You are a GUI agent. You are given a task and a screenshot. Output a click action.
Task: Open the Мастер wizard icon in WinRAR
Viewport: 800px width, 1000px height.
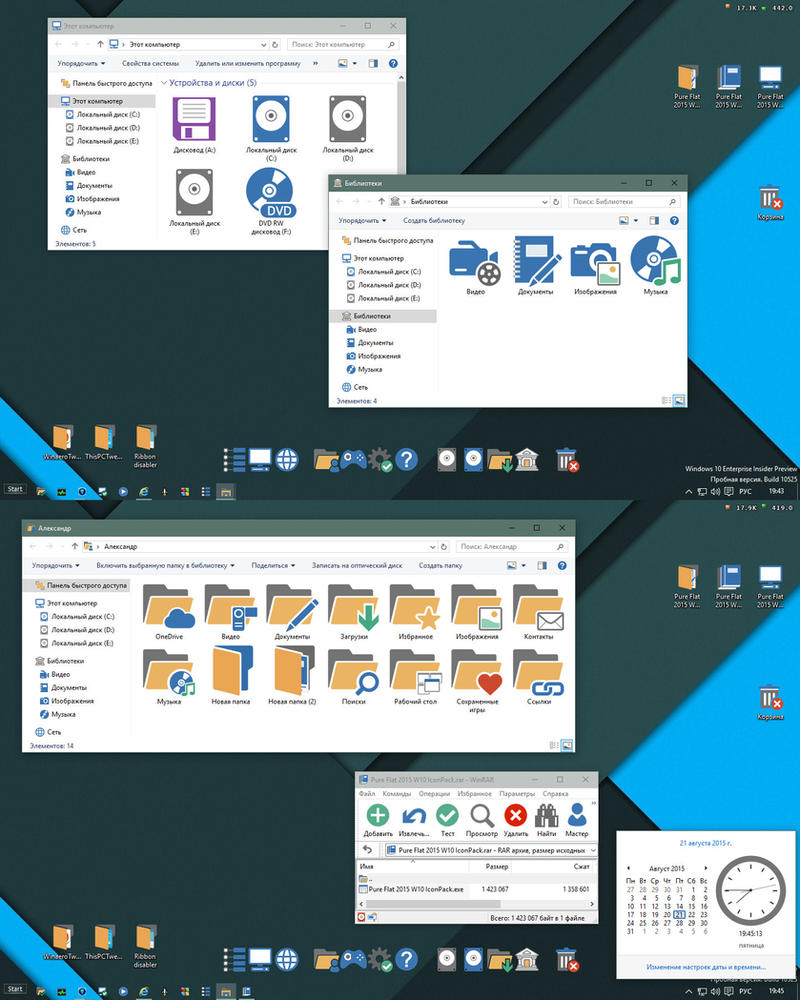click(x=577, y=816)
